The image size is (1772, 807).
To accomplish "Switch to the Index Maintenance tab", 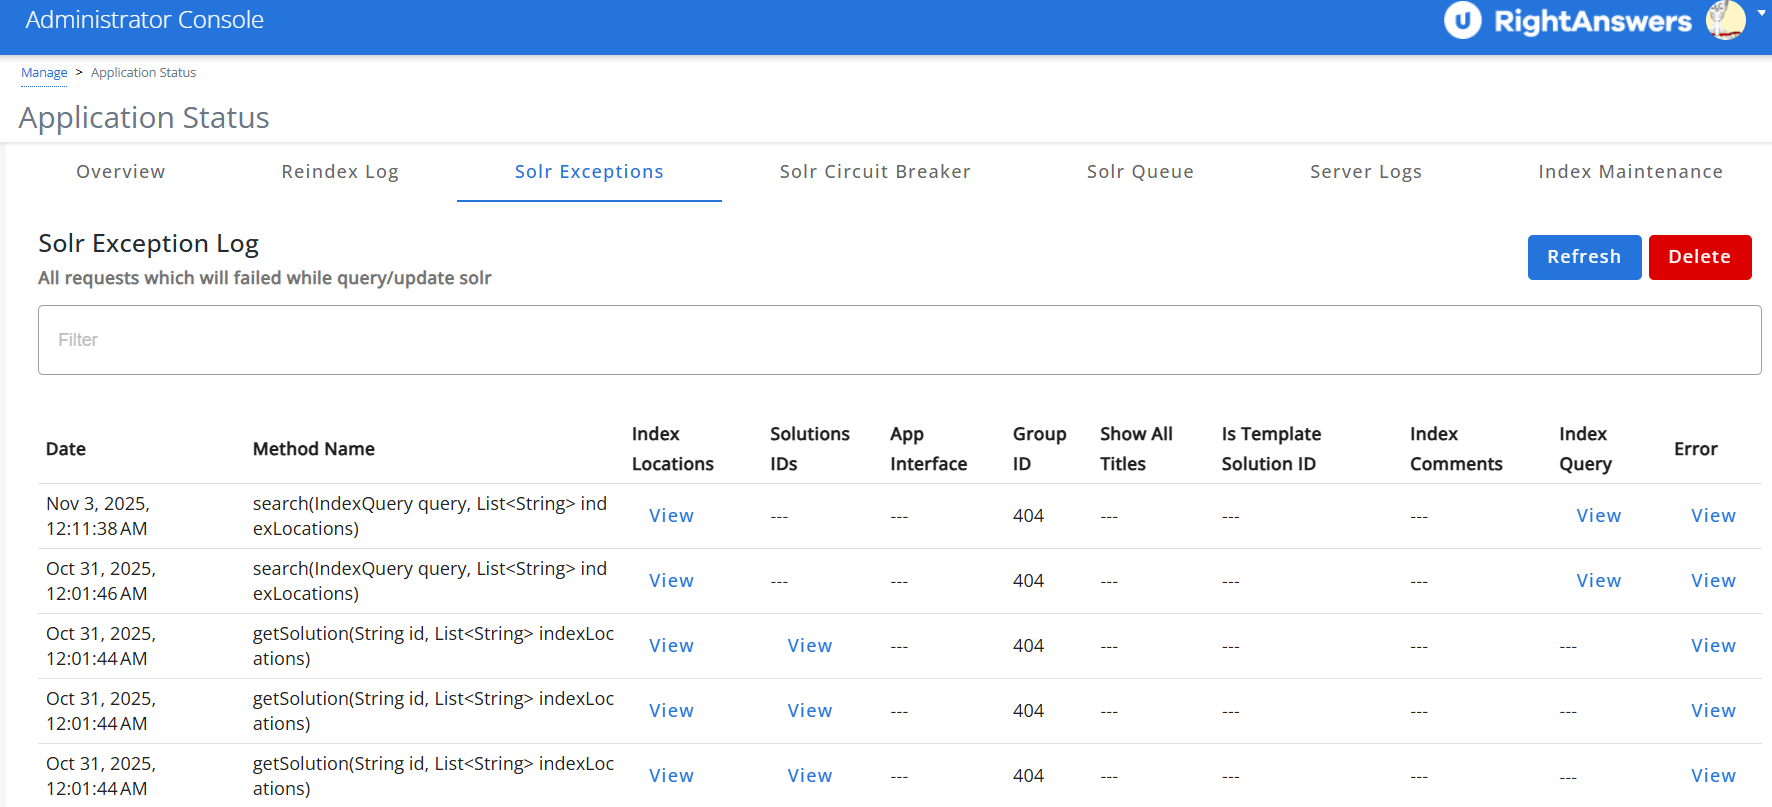I will click(1630, 172).
